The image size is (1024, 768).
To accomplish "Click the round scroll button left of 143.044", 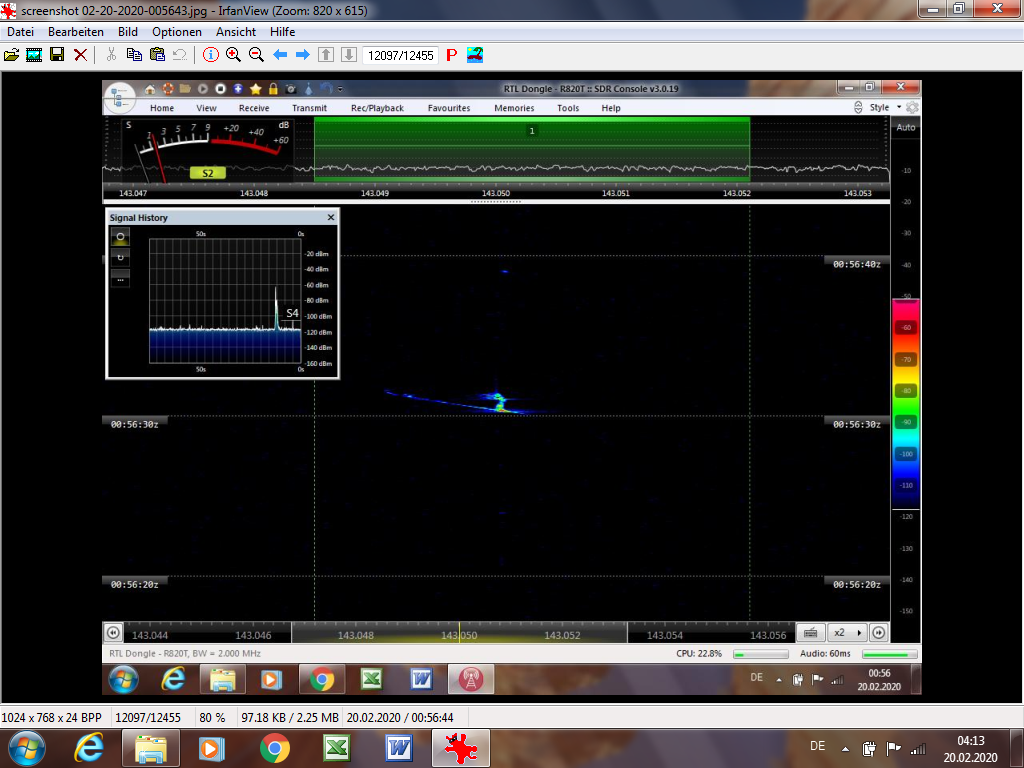I will tap(113, 632).
